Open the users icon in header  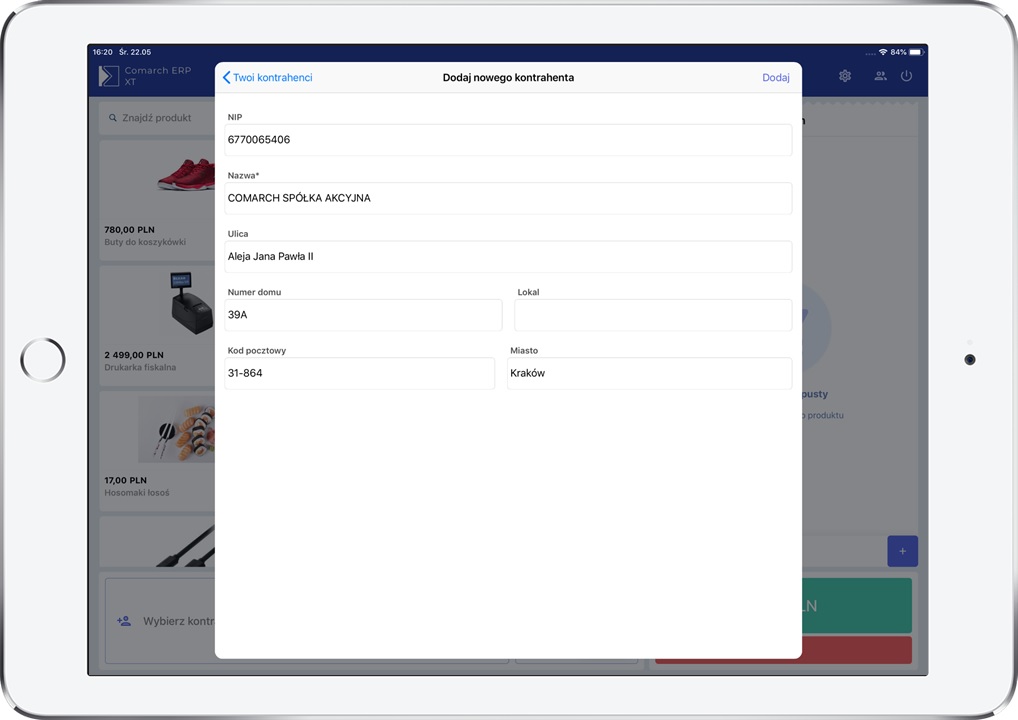tap(880, 76)
